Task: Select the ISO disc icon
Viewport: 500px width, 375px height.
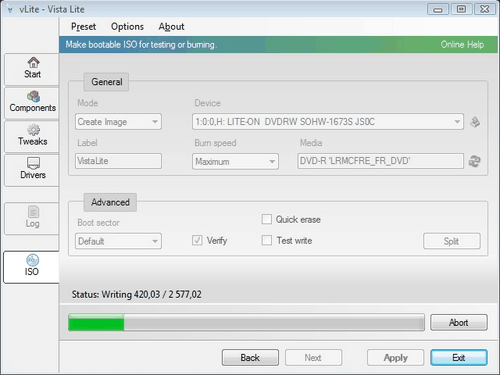Action: pyautogui.click(x=32, y=260)
